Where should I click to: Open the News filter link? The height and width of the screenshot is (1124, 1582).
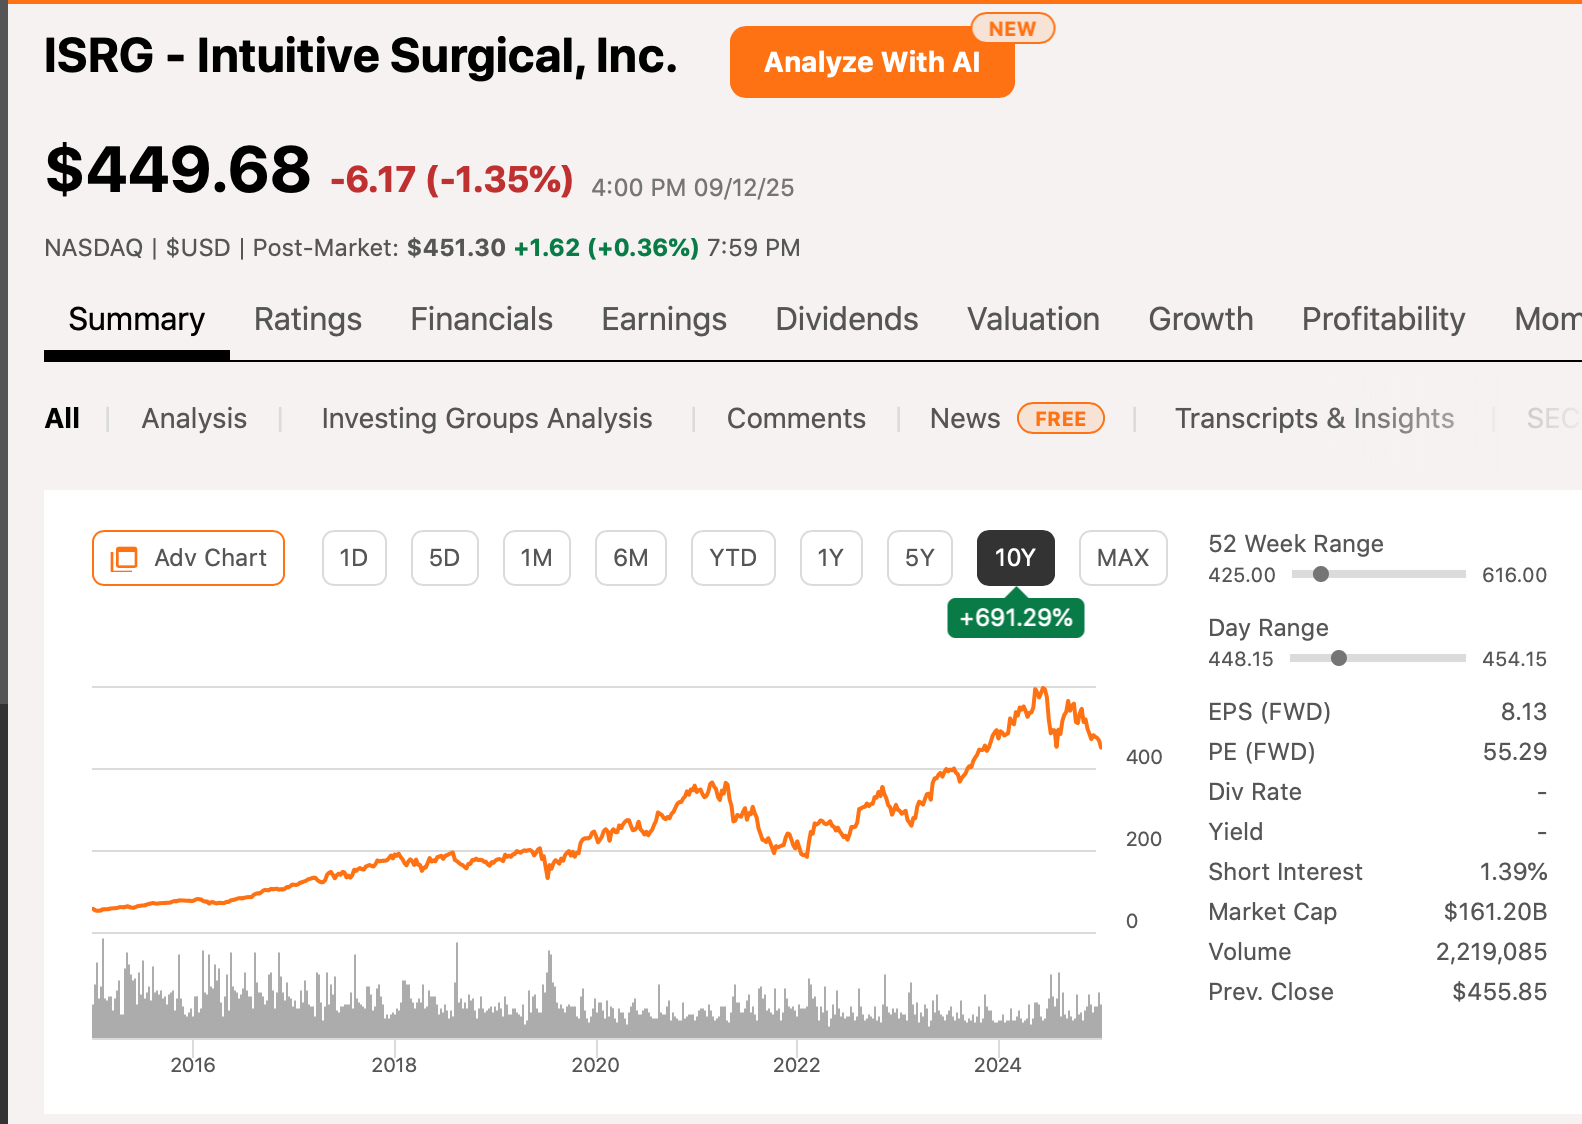964,418
